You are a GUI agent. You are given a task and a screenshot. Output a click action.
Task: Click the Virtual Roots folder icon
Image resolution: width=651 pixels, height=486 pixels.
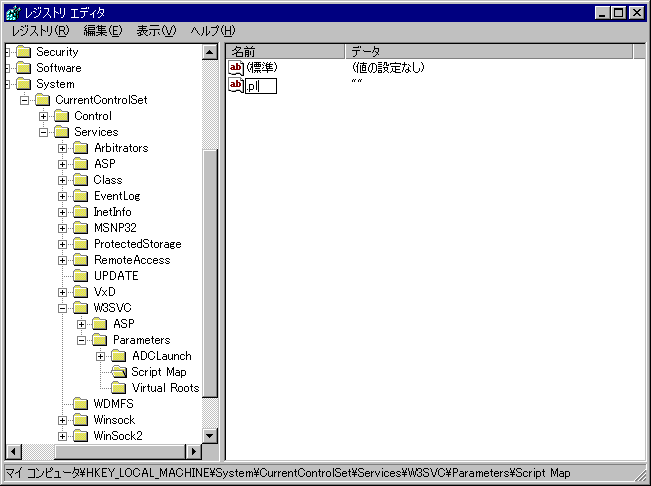tap(119, 388)
